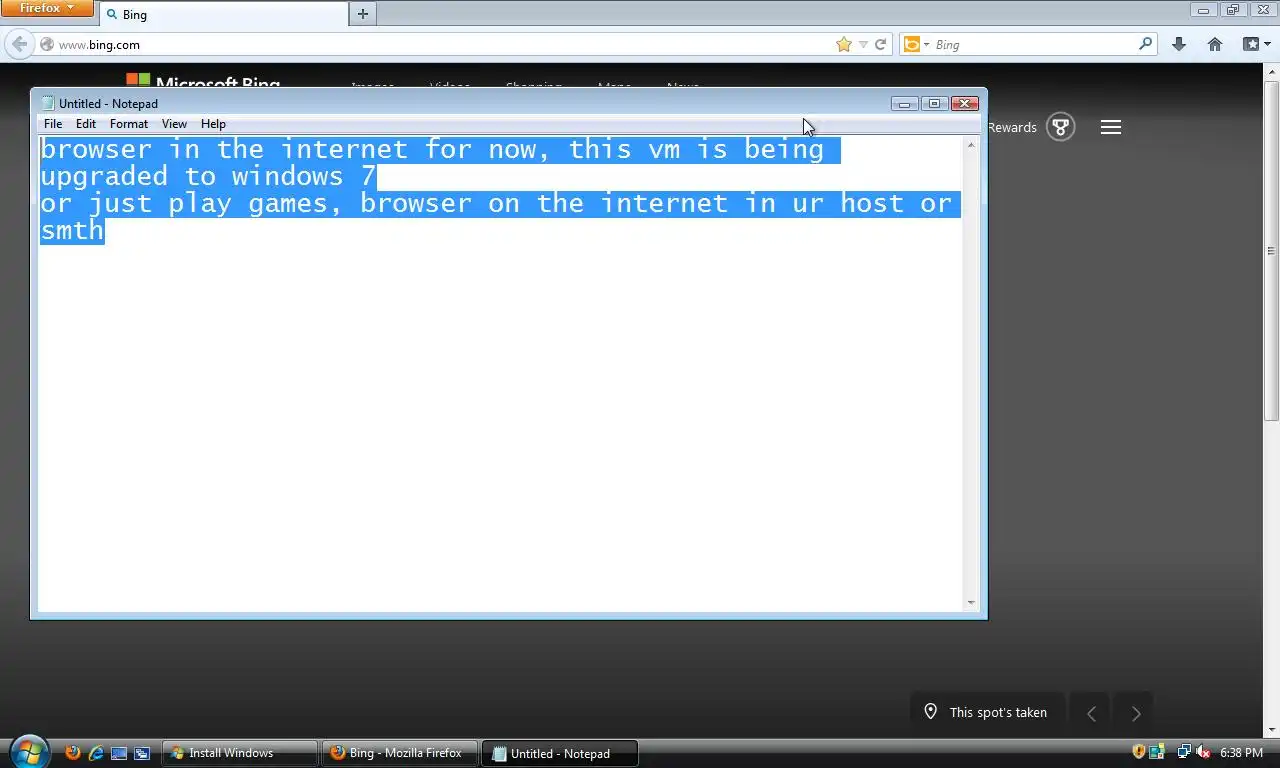Image resolution: width=1280 pixels, height=768 pixels.
Task: Click the Firefox page scroll-up arrow
Action: pyautogui.click(x=1272, y=71)
